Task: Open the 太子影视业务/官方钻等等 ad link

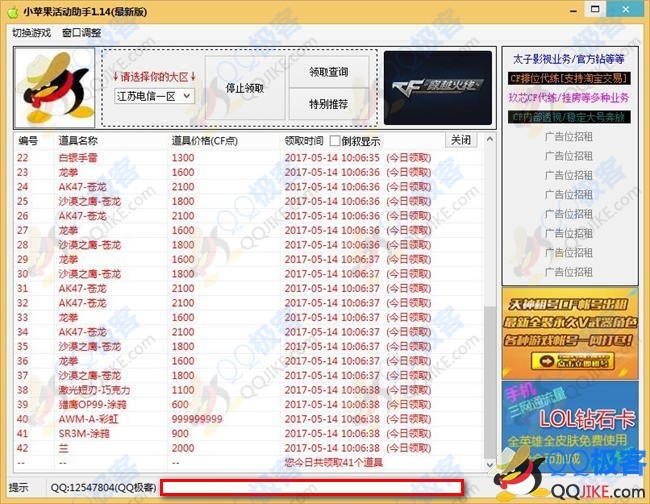Action: tap(569, 59)
